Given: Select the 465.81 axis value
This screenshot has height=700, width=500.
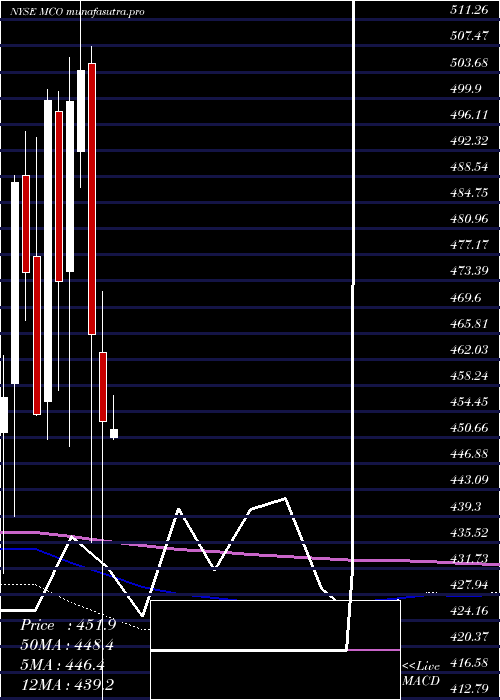Looking at the screenshot, I should 469,323.
